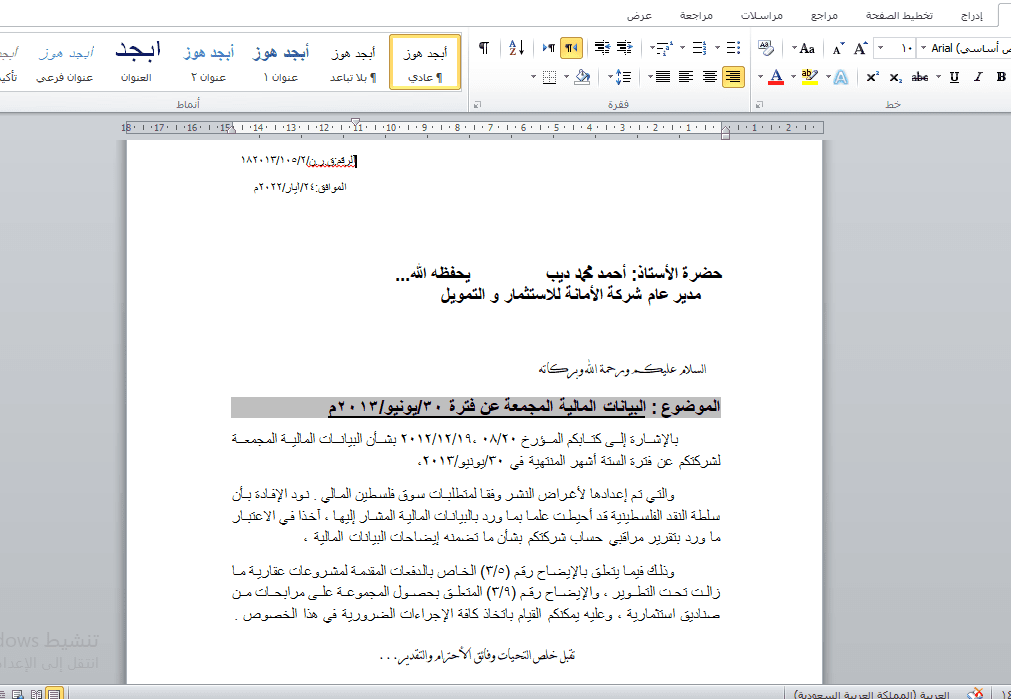
Task: Align text to the left
Action: coord(686,77)
